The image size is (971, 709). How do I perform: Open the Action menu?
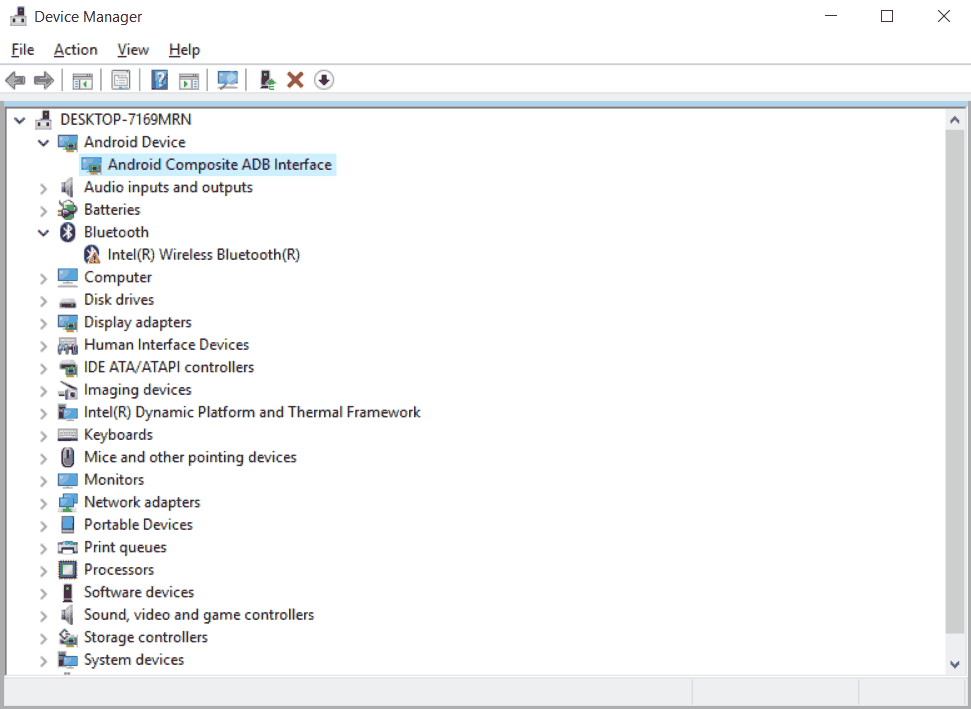point(76,50)
